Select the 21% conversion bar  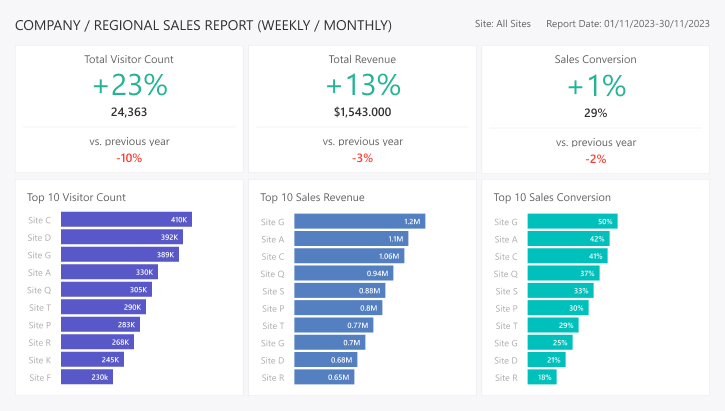(547, 360)
